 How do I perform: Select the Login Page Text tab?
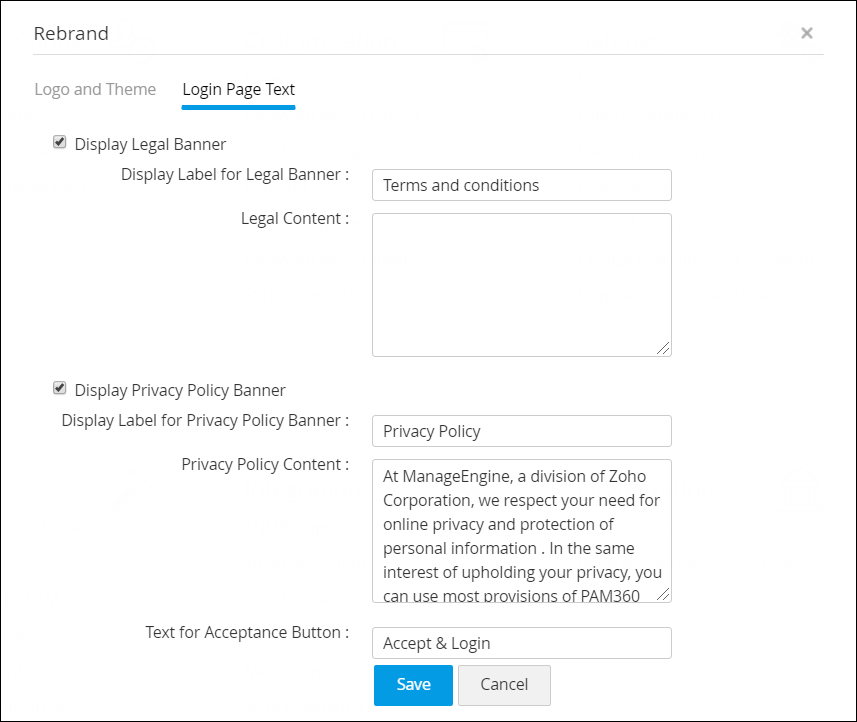pos(238,89)
